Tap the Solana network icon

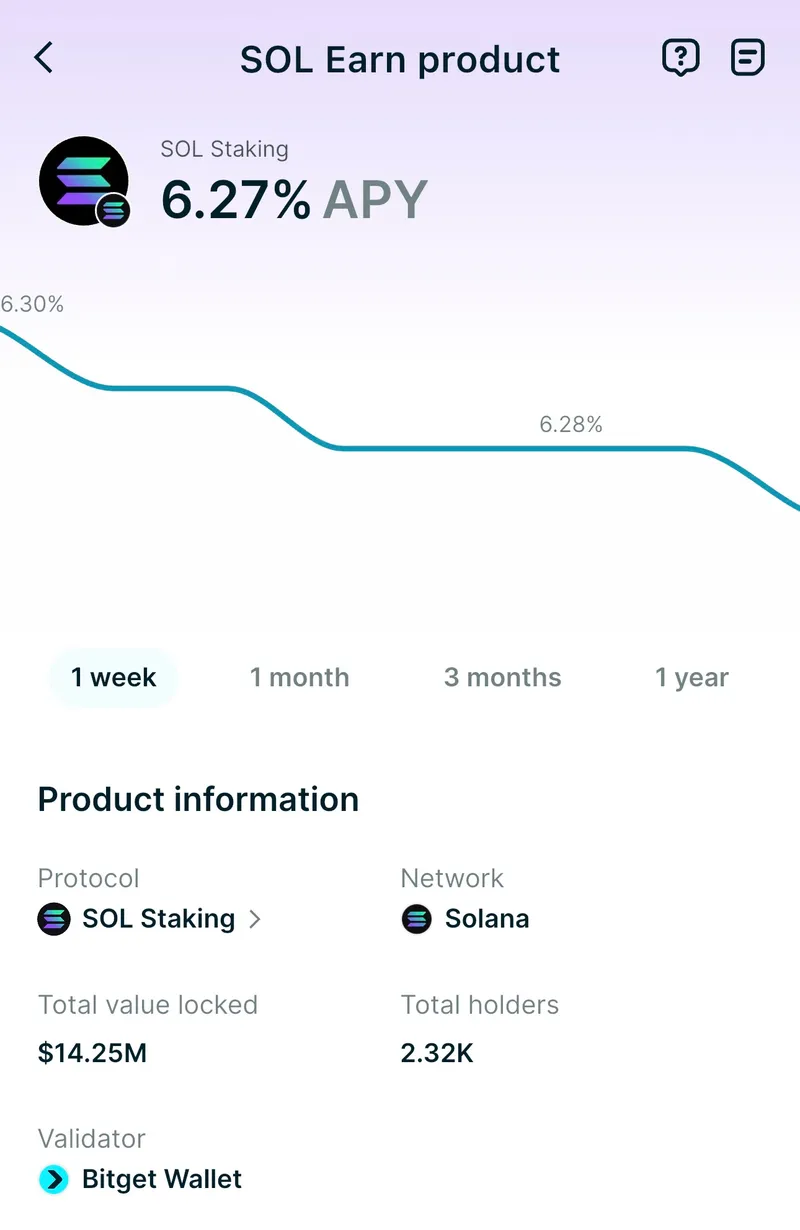tap(417, 919)
